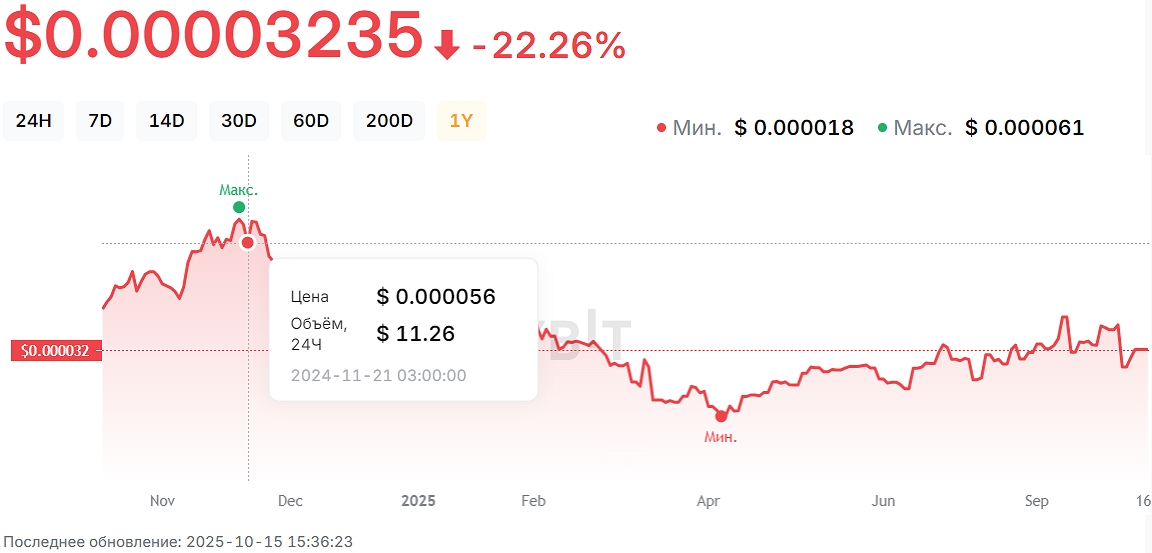Click the red hover point on the line
Image resolution: width=1152 pixels, height=553 pixels.
pos(248,242)
